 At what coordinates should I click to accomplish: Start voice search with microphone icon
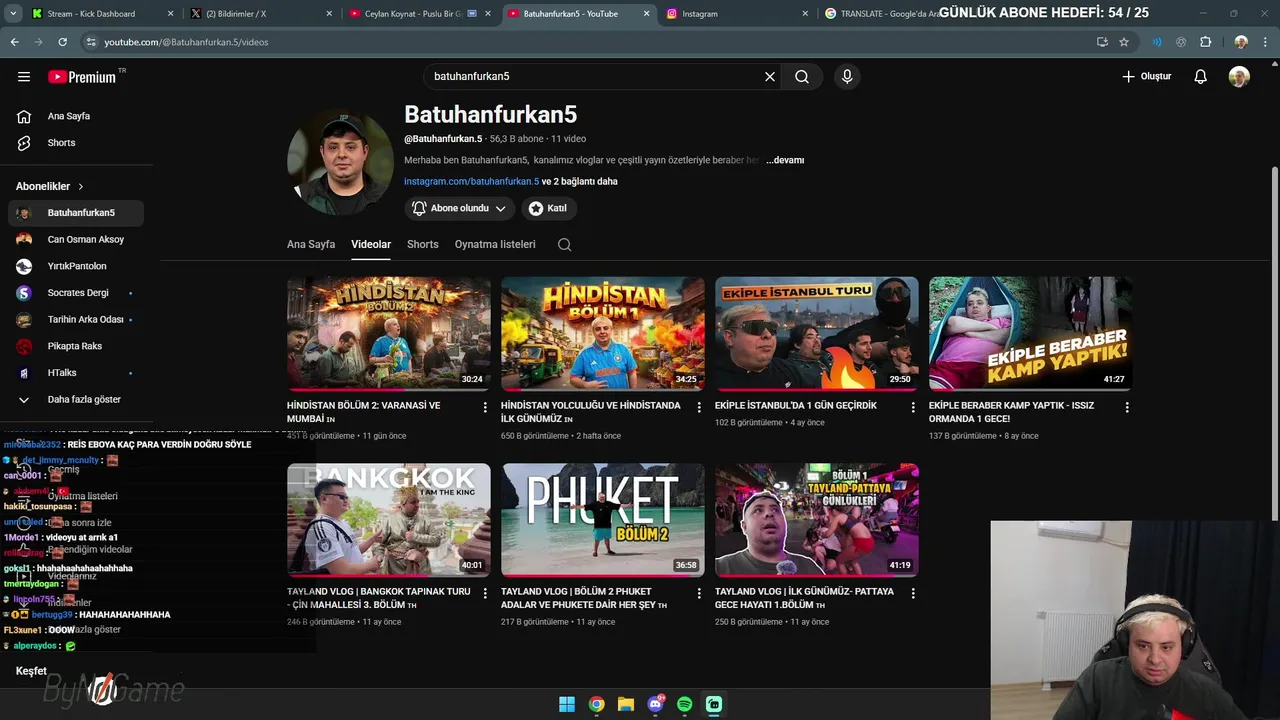(847, 77)
